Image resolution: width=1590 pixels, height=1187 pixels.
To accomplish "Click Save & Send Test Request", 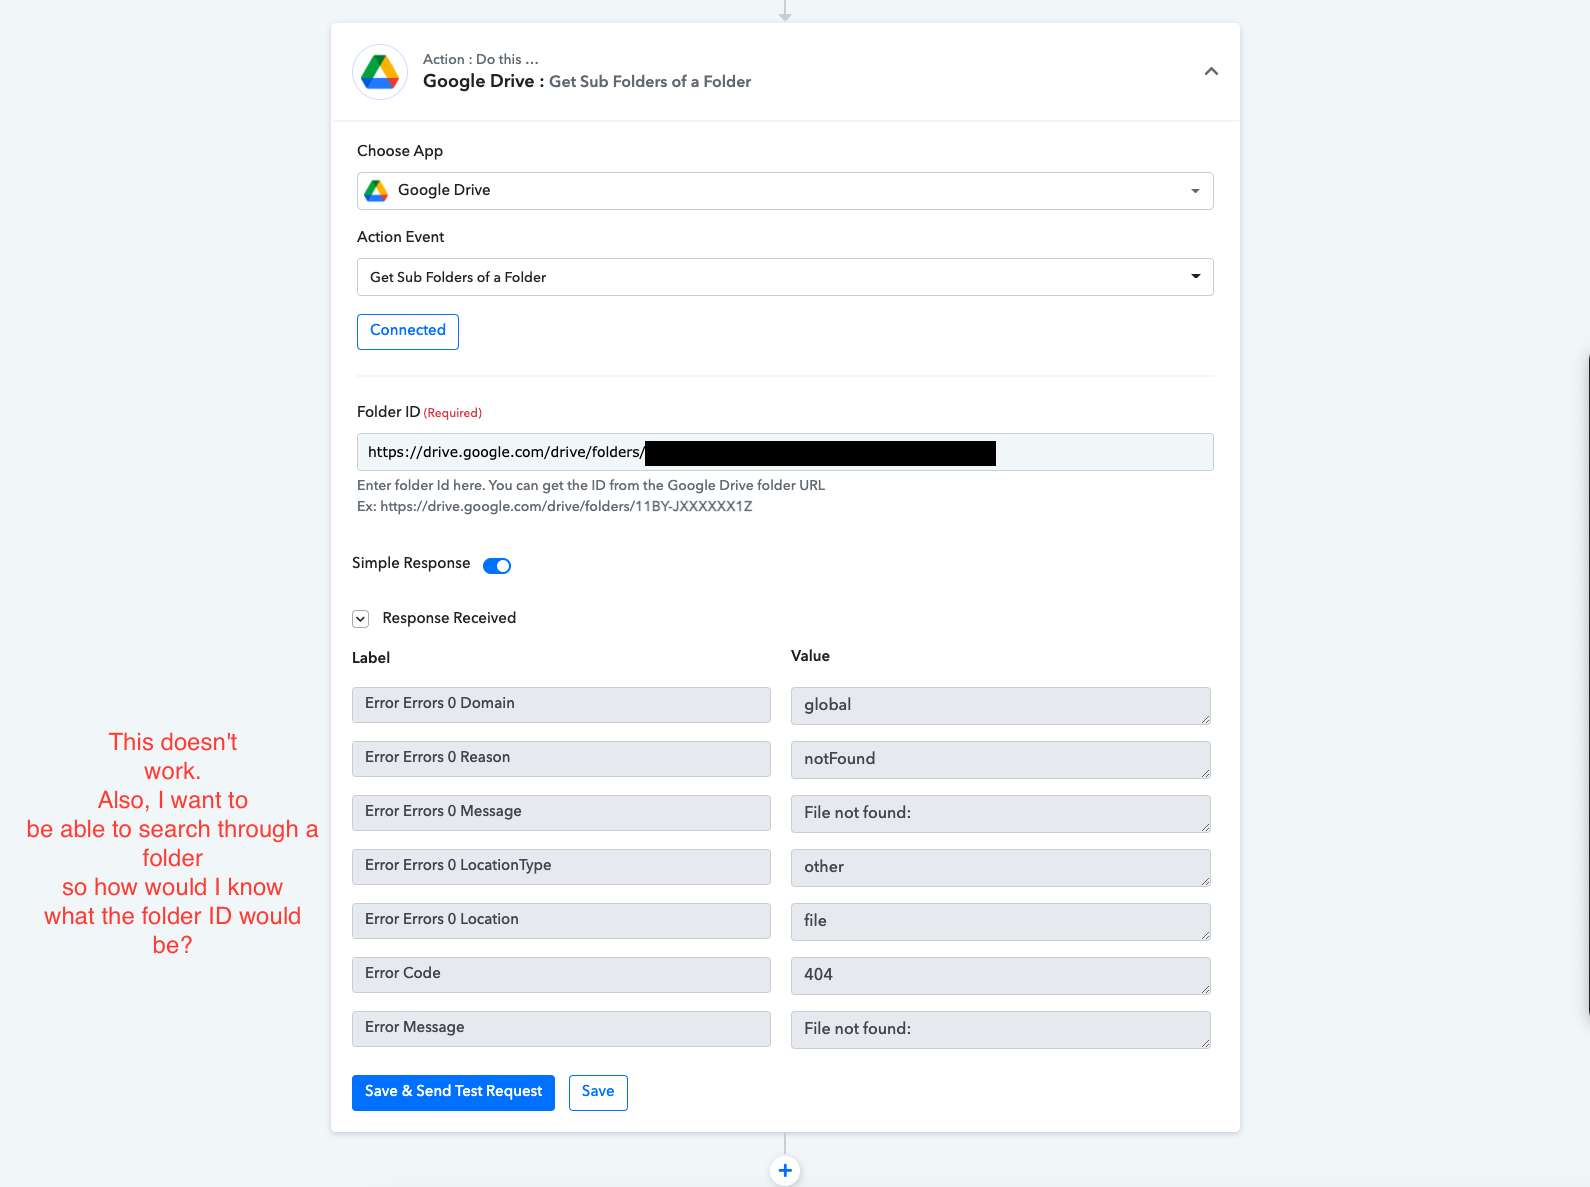I will point(453,1092).
